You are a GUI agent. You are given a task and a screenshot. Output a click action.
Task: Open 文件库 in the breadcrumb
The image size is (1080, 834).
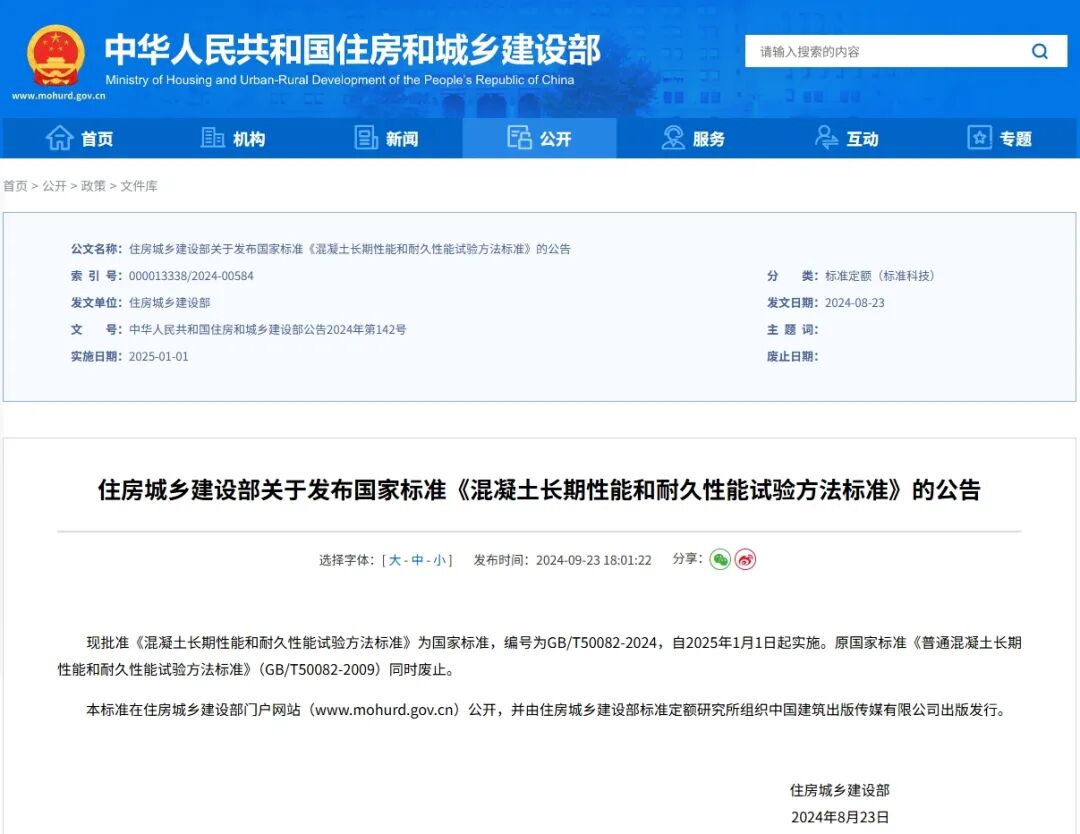pyautogui.click(x=139, y=186)
